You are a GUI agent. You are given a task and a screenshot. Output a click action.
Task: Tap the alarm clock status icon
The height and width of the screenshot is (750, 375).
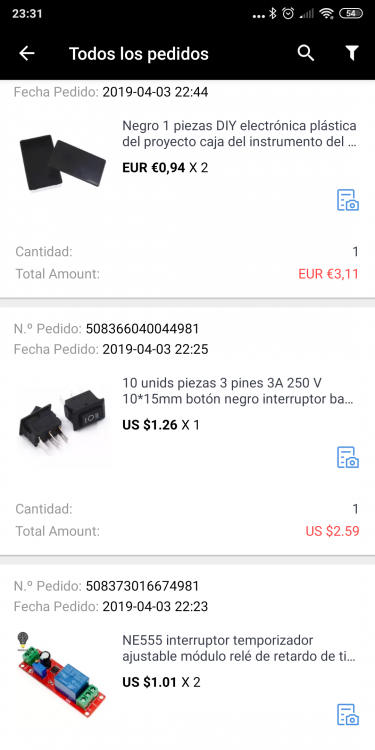click(288, 13)
